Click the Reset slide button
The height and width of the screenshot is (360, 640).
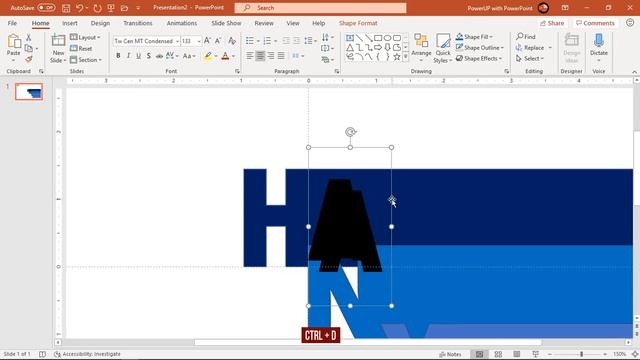pos(81,48)
